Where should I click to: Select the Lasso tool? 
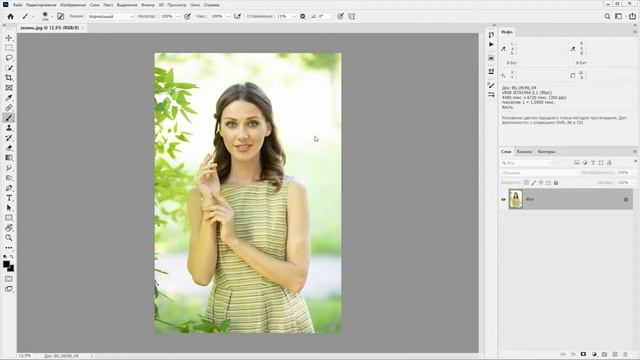[x=9, y=58]
